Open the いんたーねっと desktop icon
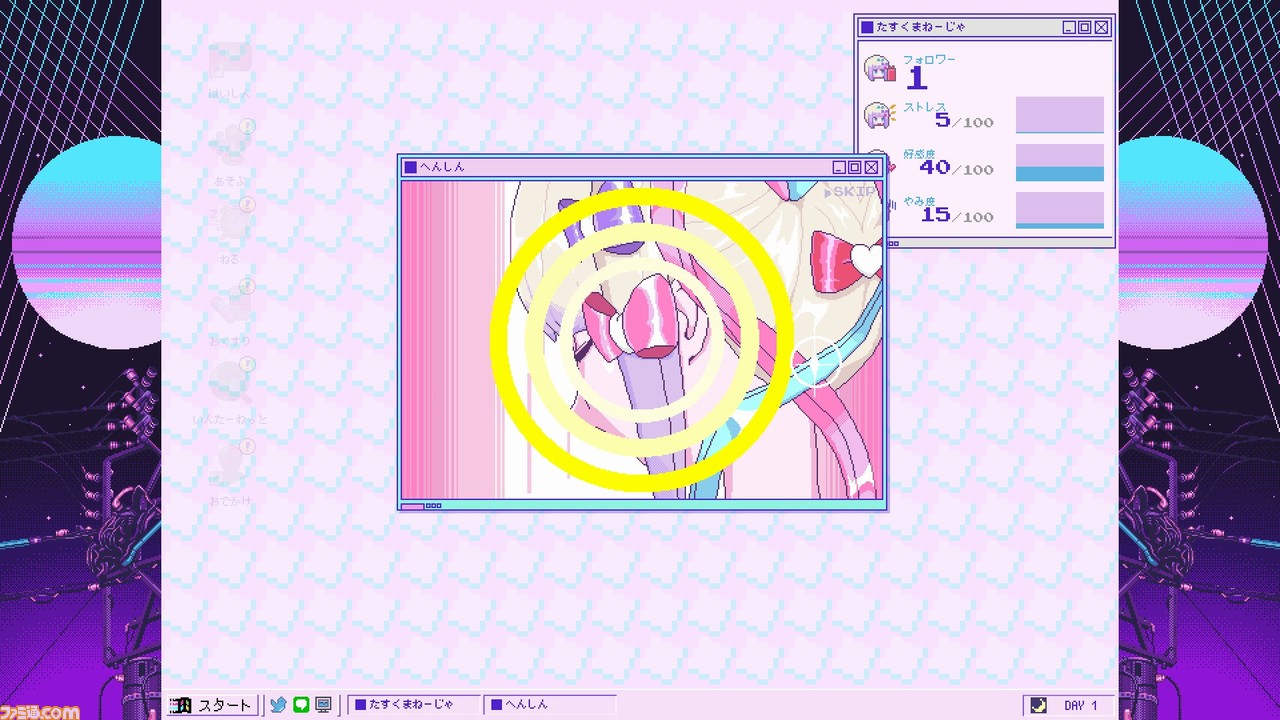The image size is (1280, 720). [230, 391]
